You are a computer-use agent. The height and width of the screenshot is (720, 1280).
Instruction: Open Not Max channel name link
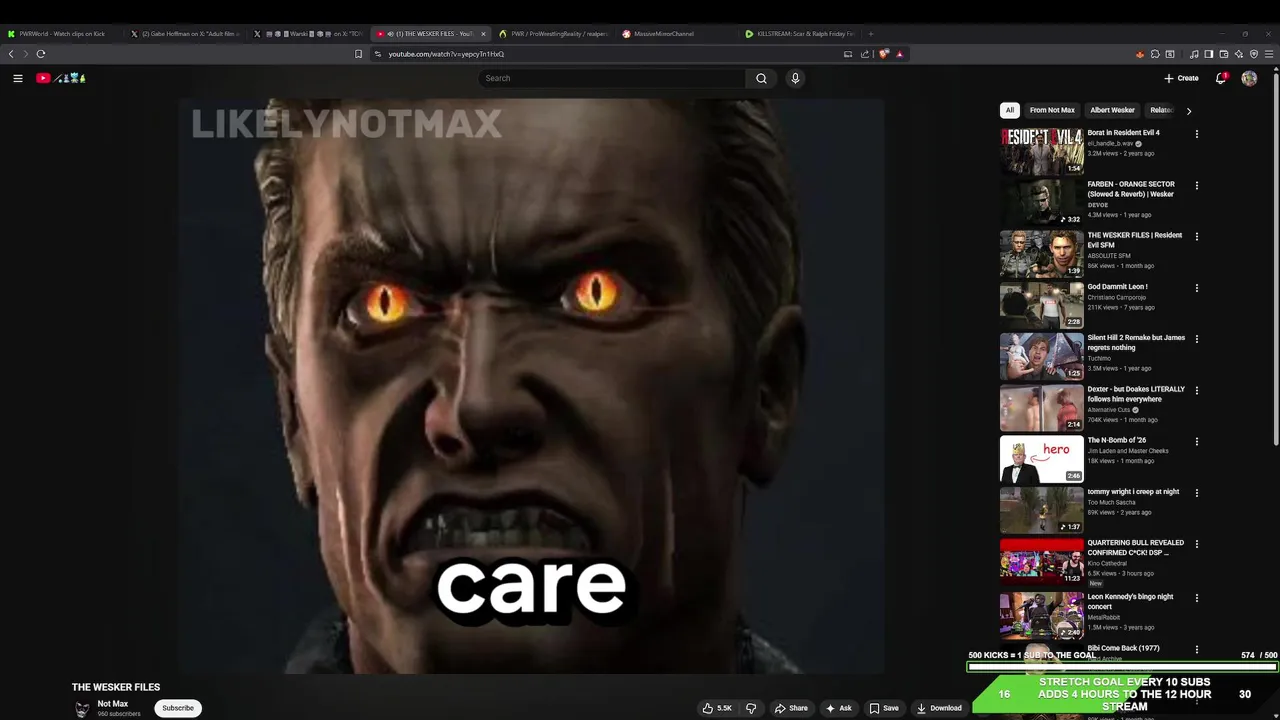(x=113, y=704)
